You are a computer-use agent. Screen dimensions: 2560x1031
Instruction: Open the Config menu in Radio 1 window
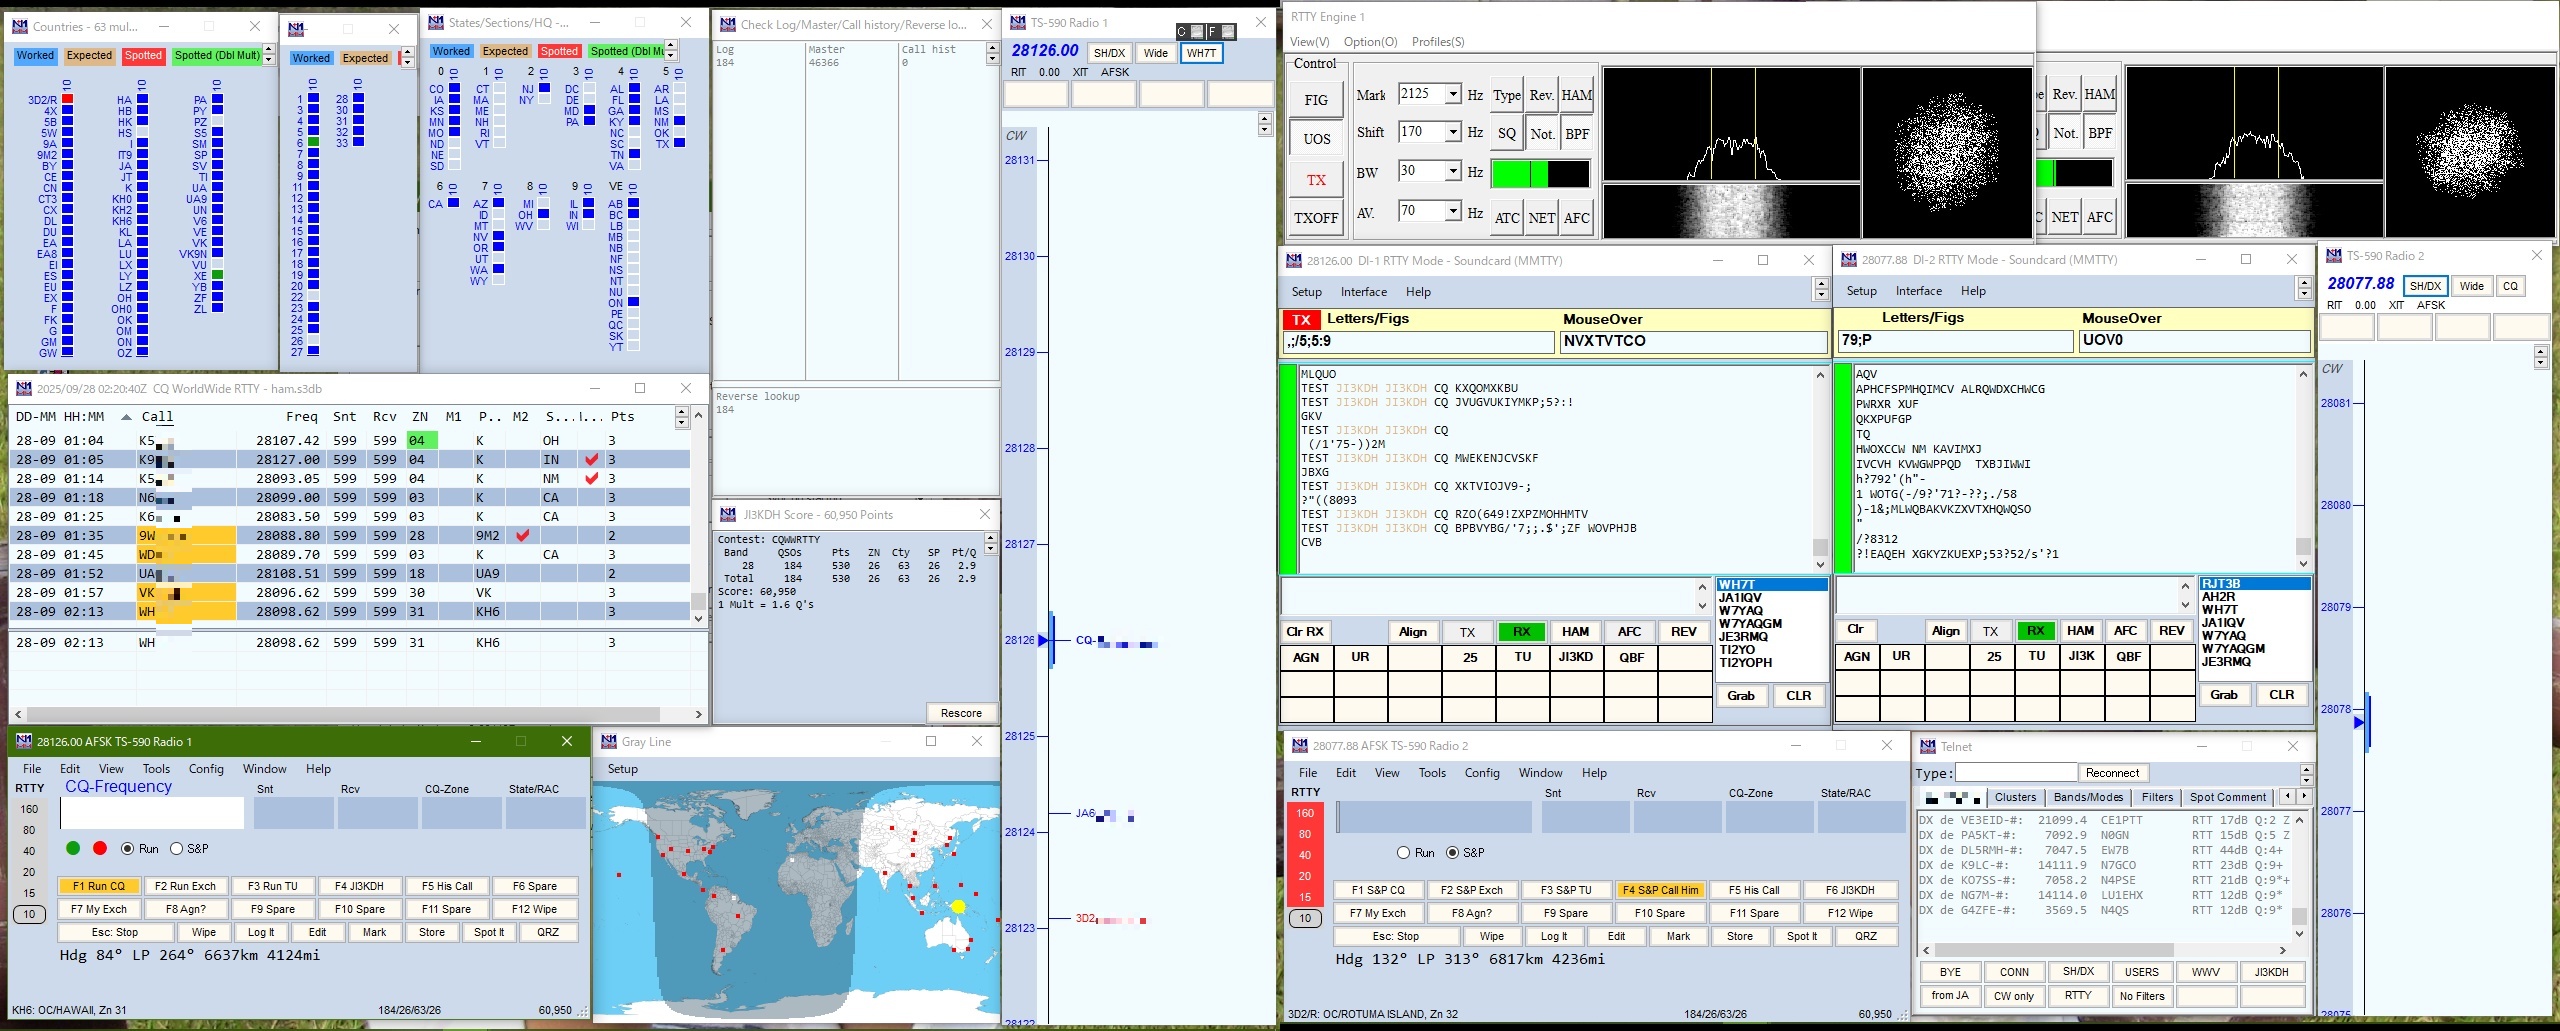click(206, 768)
